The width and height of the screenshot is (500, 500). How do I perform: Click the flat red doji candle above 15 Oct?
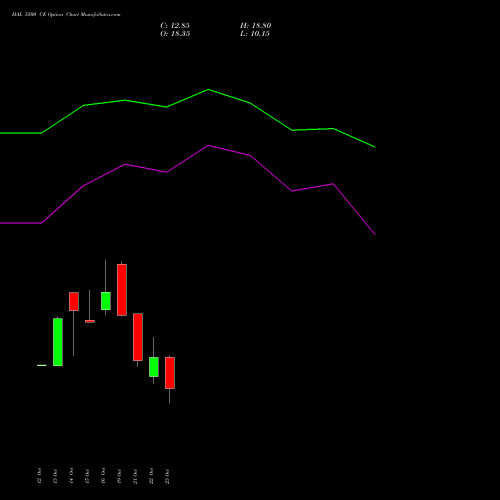pyautogui.click(x=90, y=321)
